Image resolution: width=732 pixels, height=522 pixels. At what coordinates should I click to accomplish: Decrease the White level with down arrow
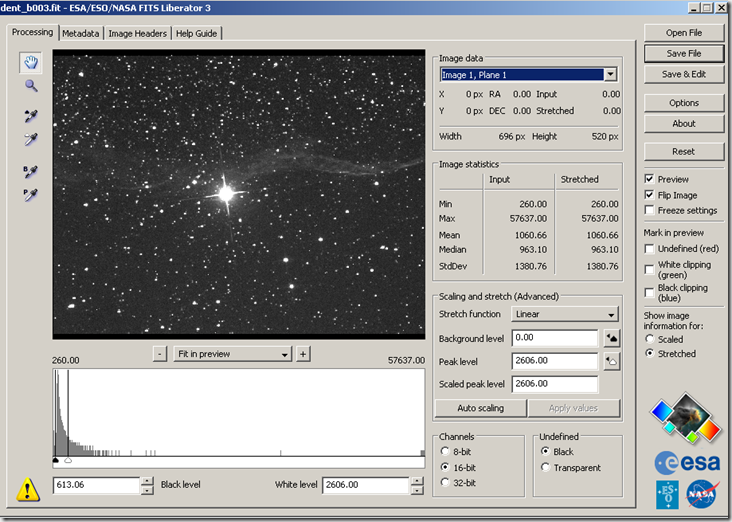[417, 490]
